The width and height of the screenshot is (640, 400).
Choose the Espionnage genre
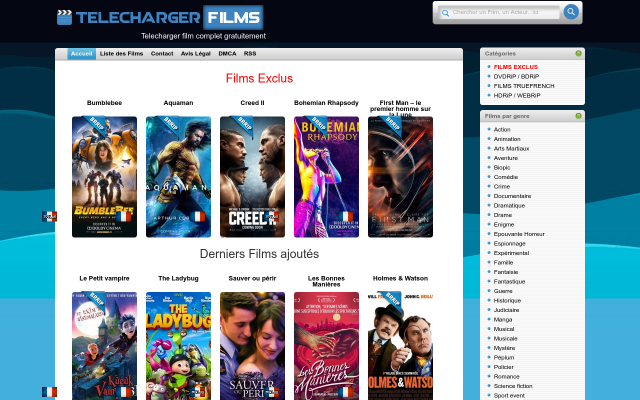point(509,244)
